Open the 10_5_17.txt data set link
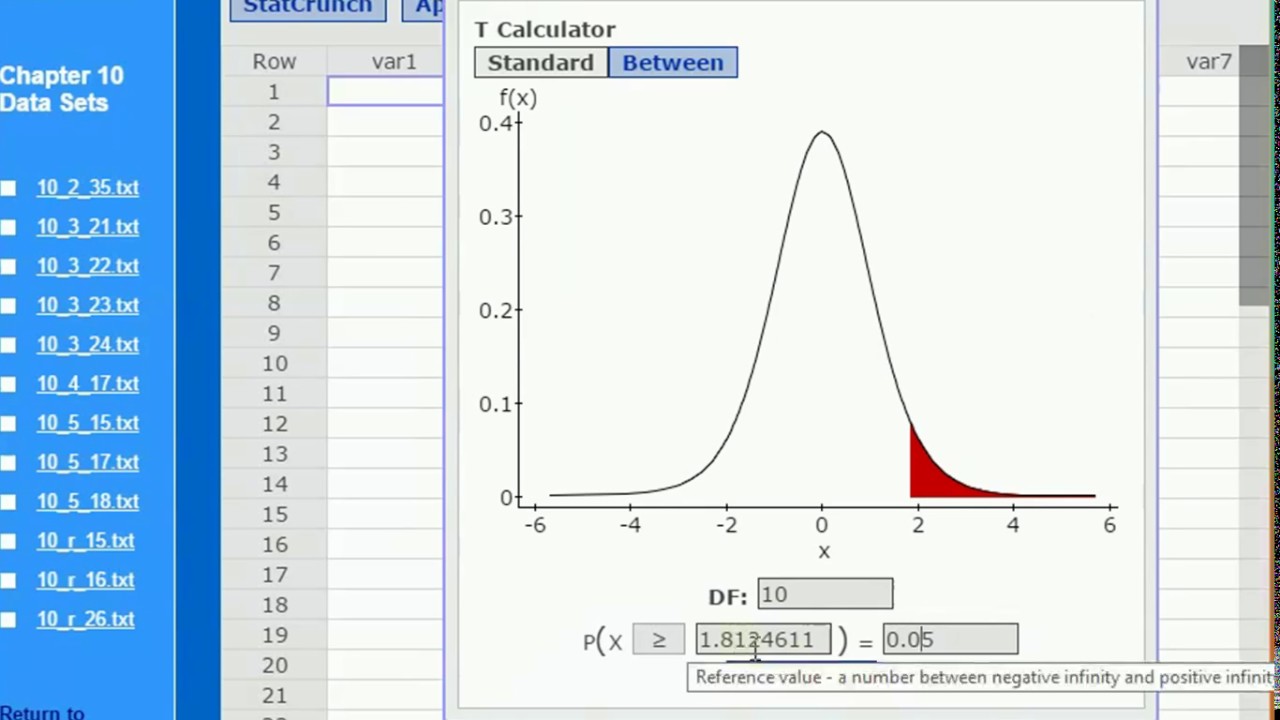Image resolution: width=1280 pixels, height=720 pixels. coord(88,461)
